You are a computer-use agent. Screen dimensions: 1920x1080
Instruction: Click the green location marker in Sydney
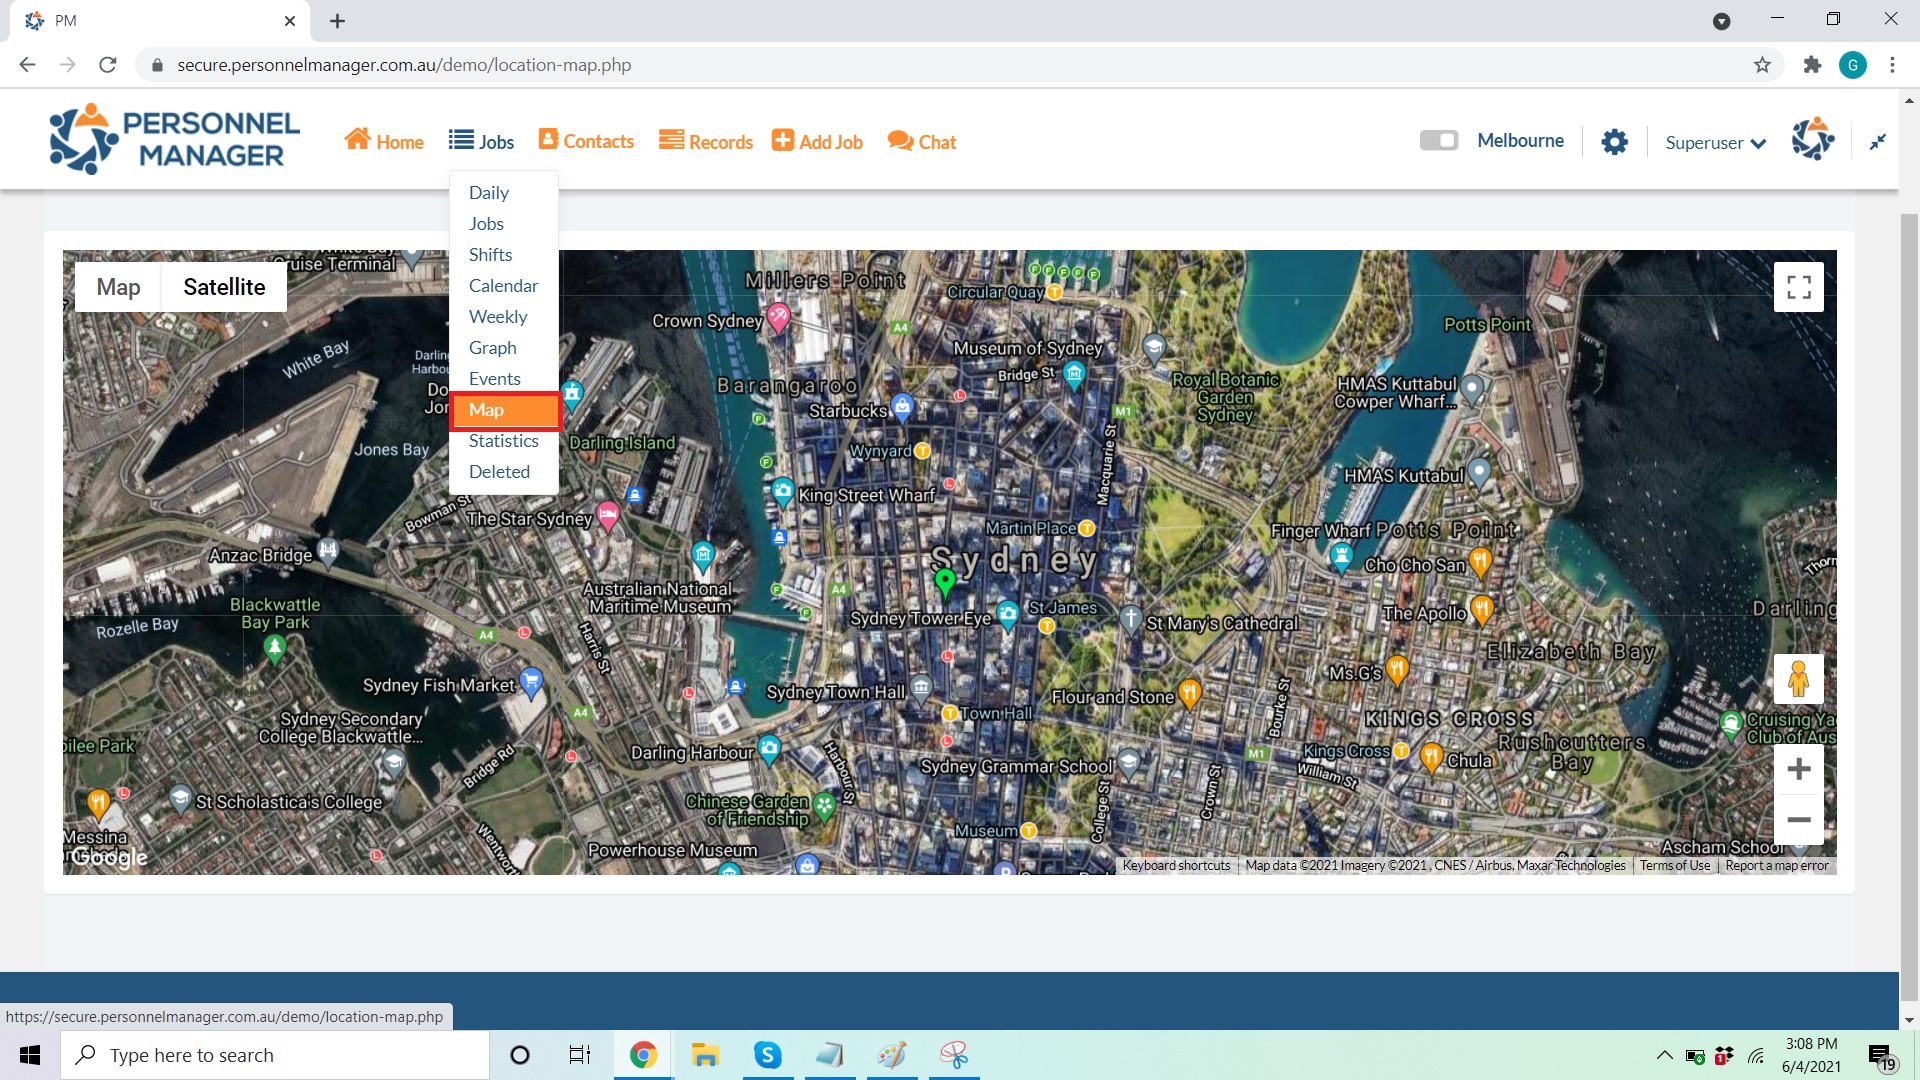tap(944, 580)
